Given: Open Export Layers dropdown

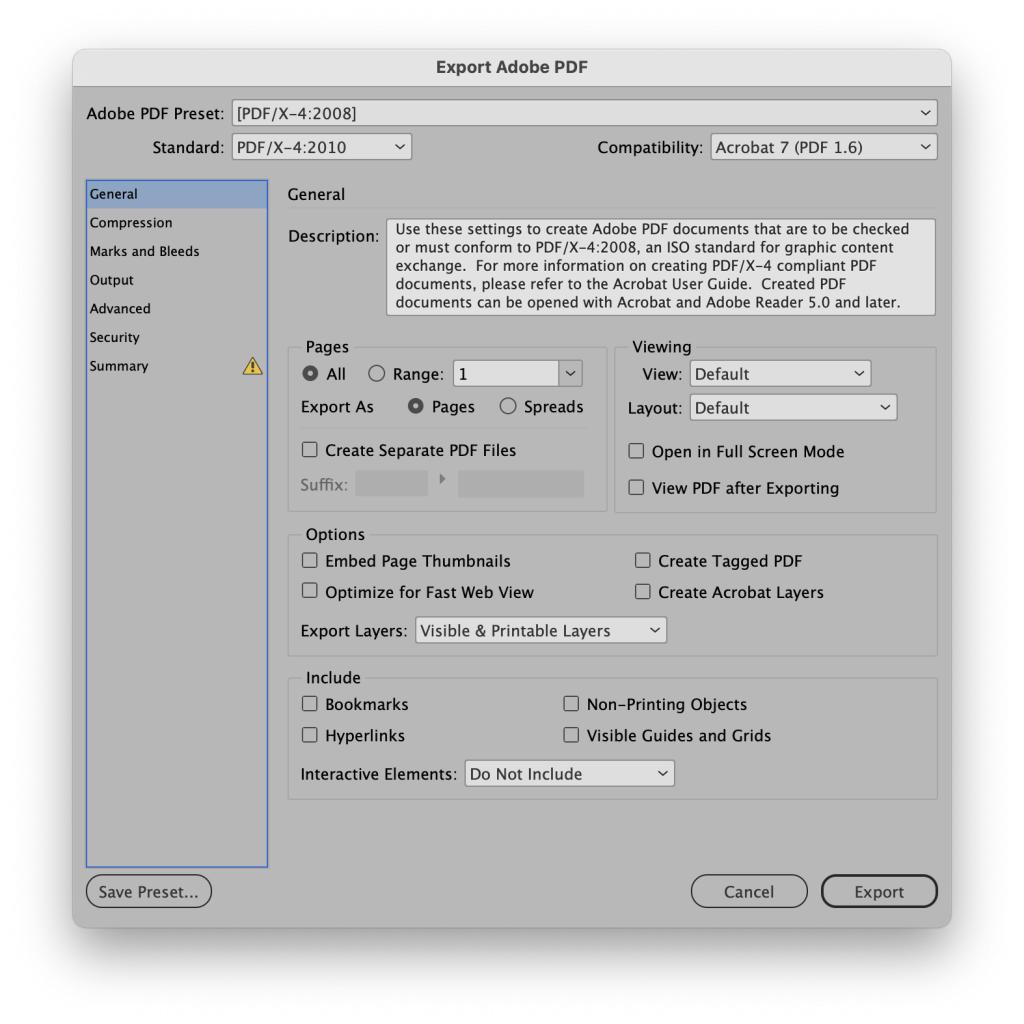Looking at the screenshot, I should 540,631.
